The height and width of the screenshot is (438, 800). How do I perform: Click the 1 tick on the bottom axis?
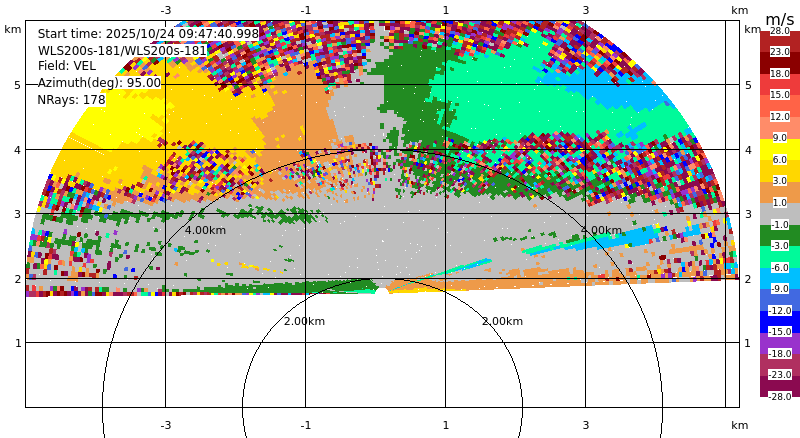446,425
